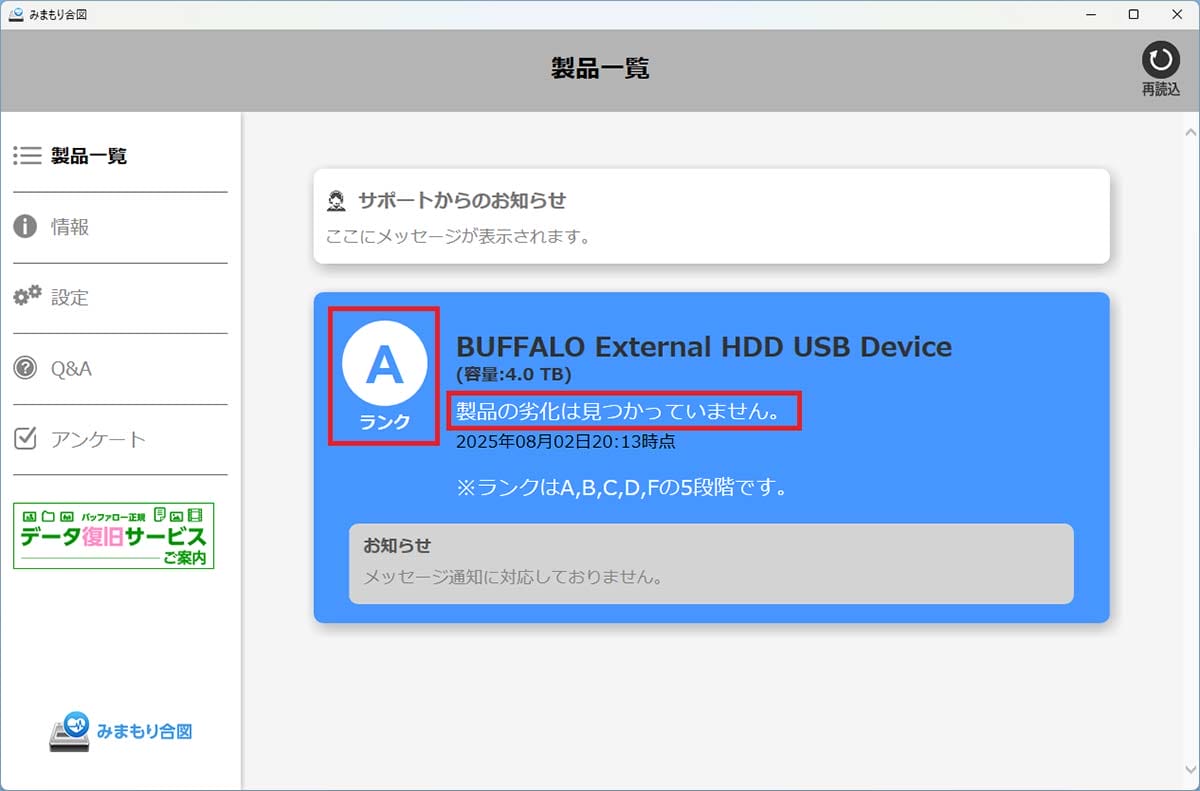This screenshot has height=791, width=1200.
Task: Click the question mark icon beside Q&A
Action: (25, 368)
